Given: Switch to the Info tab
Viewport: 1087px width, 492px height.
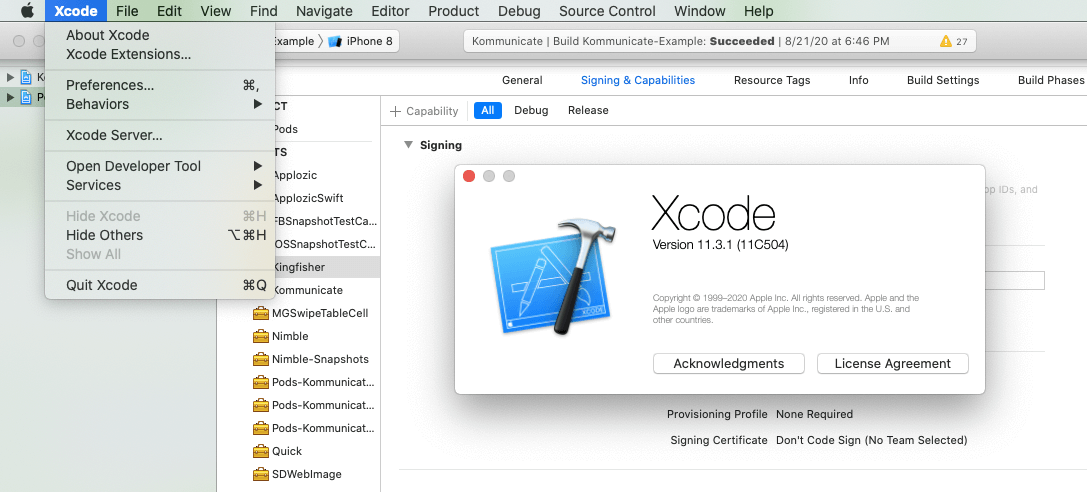Looking at the screenshot, I should (858, 80).
